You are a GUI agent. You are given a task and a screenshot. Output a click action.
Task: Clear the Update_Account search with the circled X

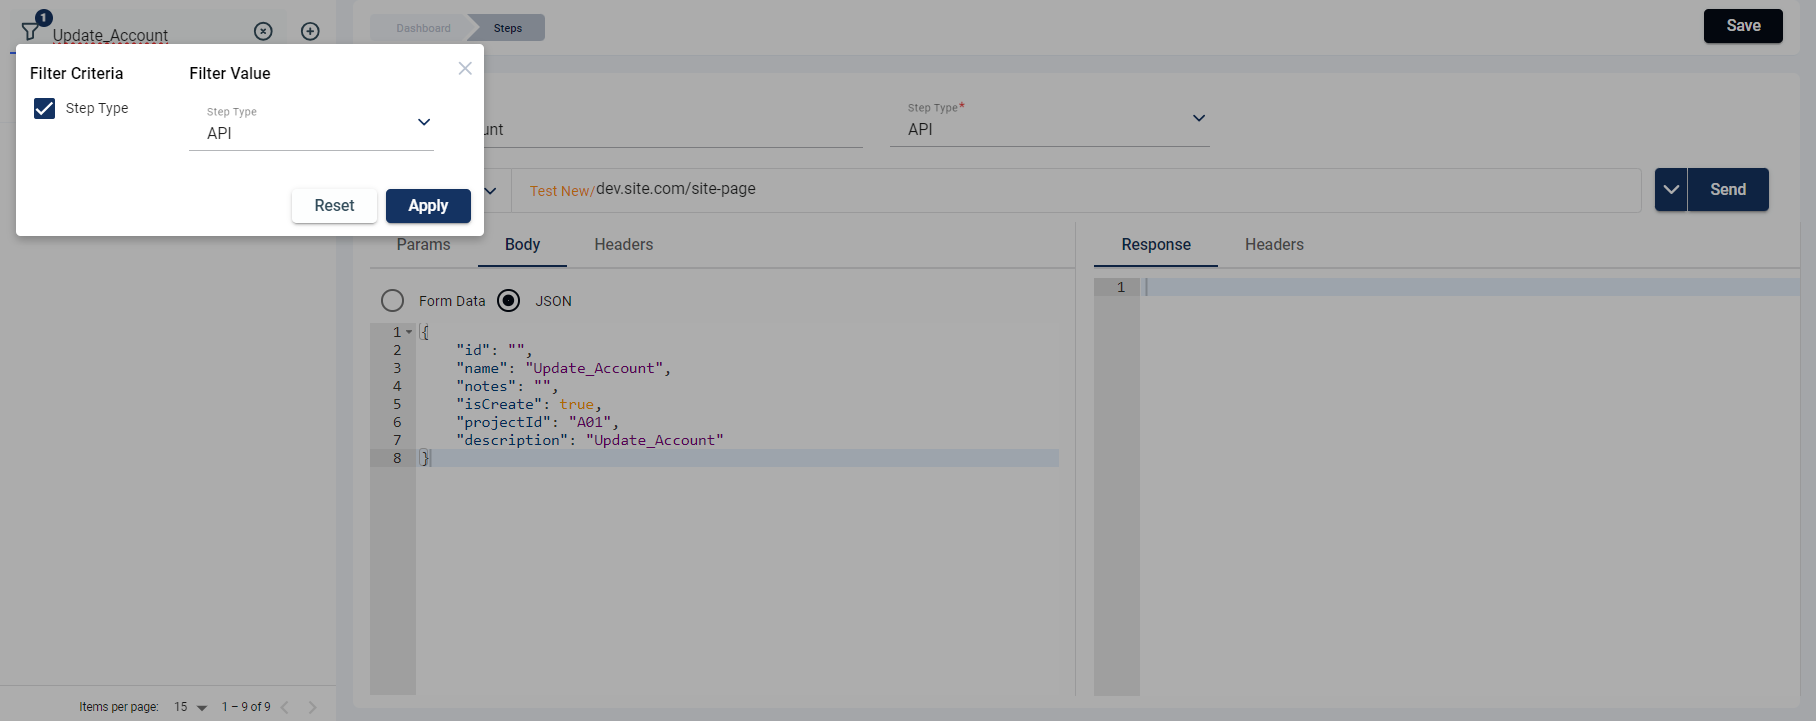[x=263, y=31]
